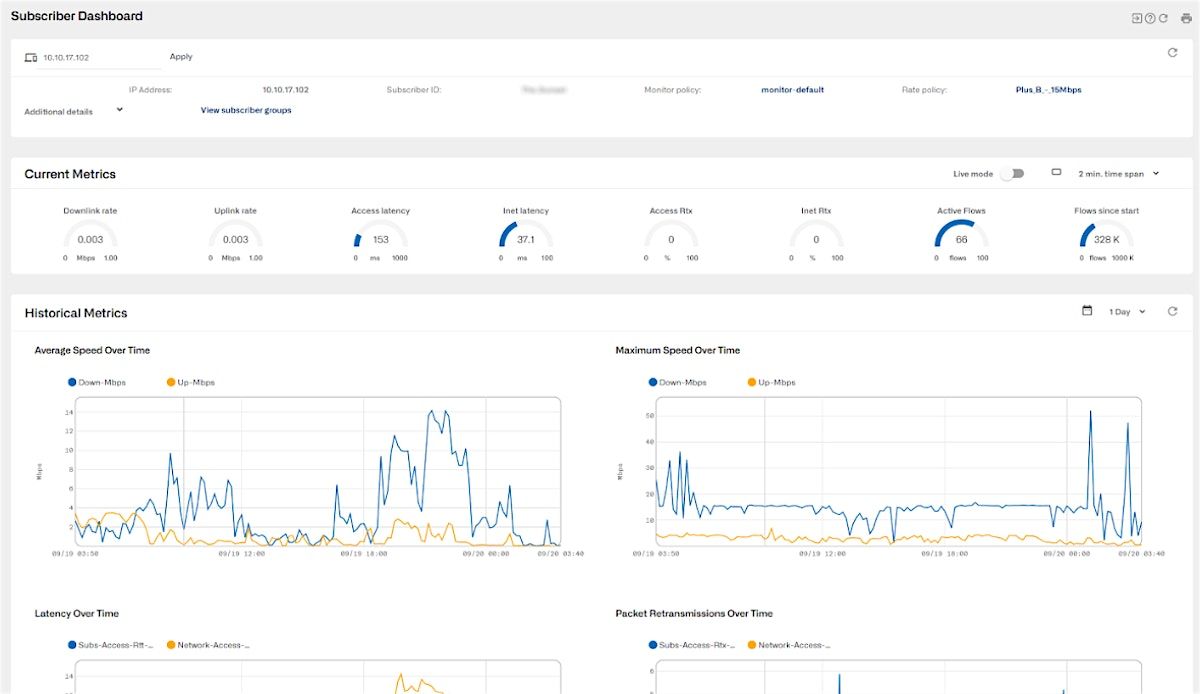The height and width of the screenshot is (694, 1200).
Task: Click the Flows since start gauge
Action: (x=1107, y=236)
